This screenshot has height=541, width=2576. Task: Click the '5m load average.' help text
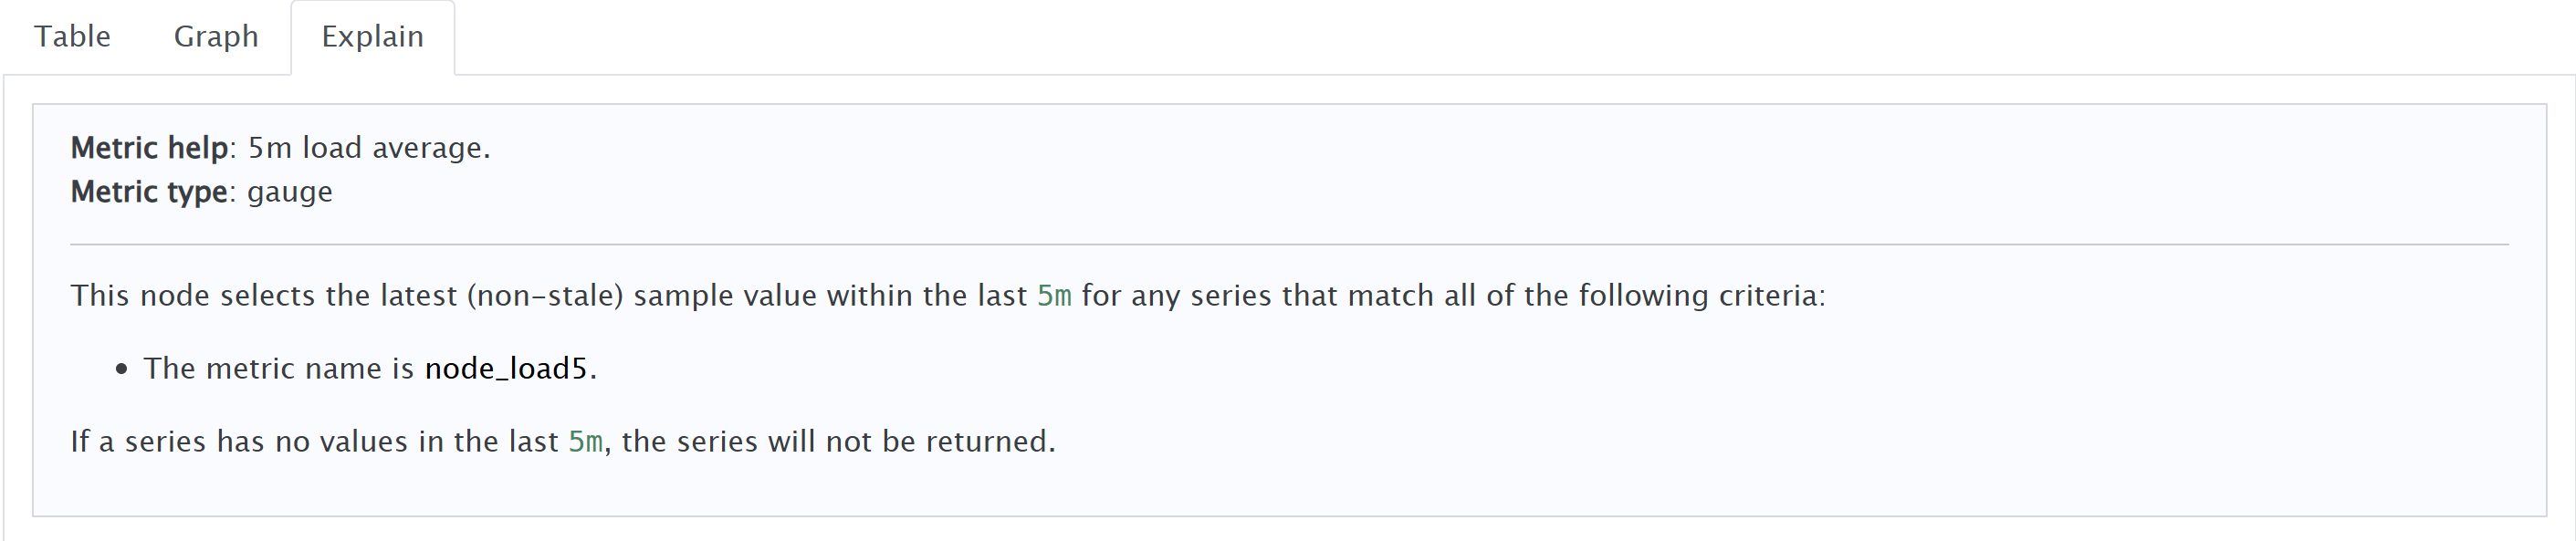(x=369, y=148)
